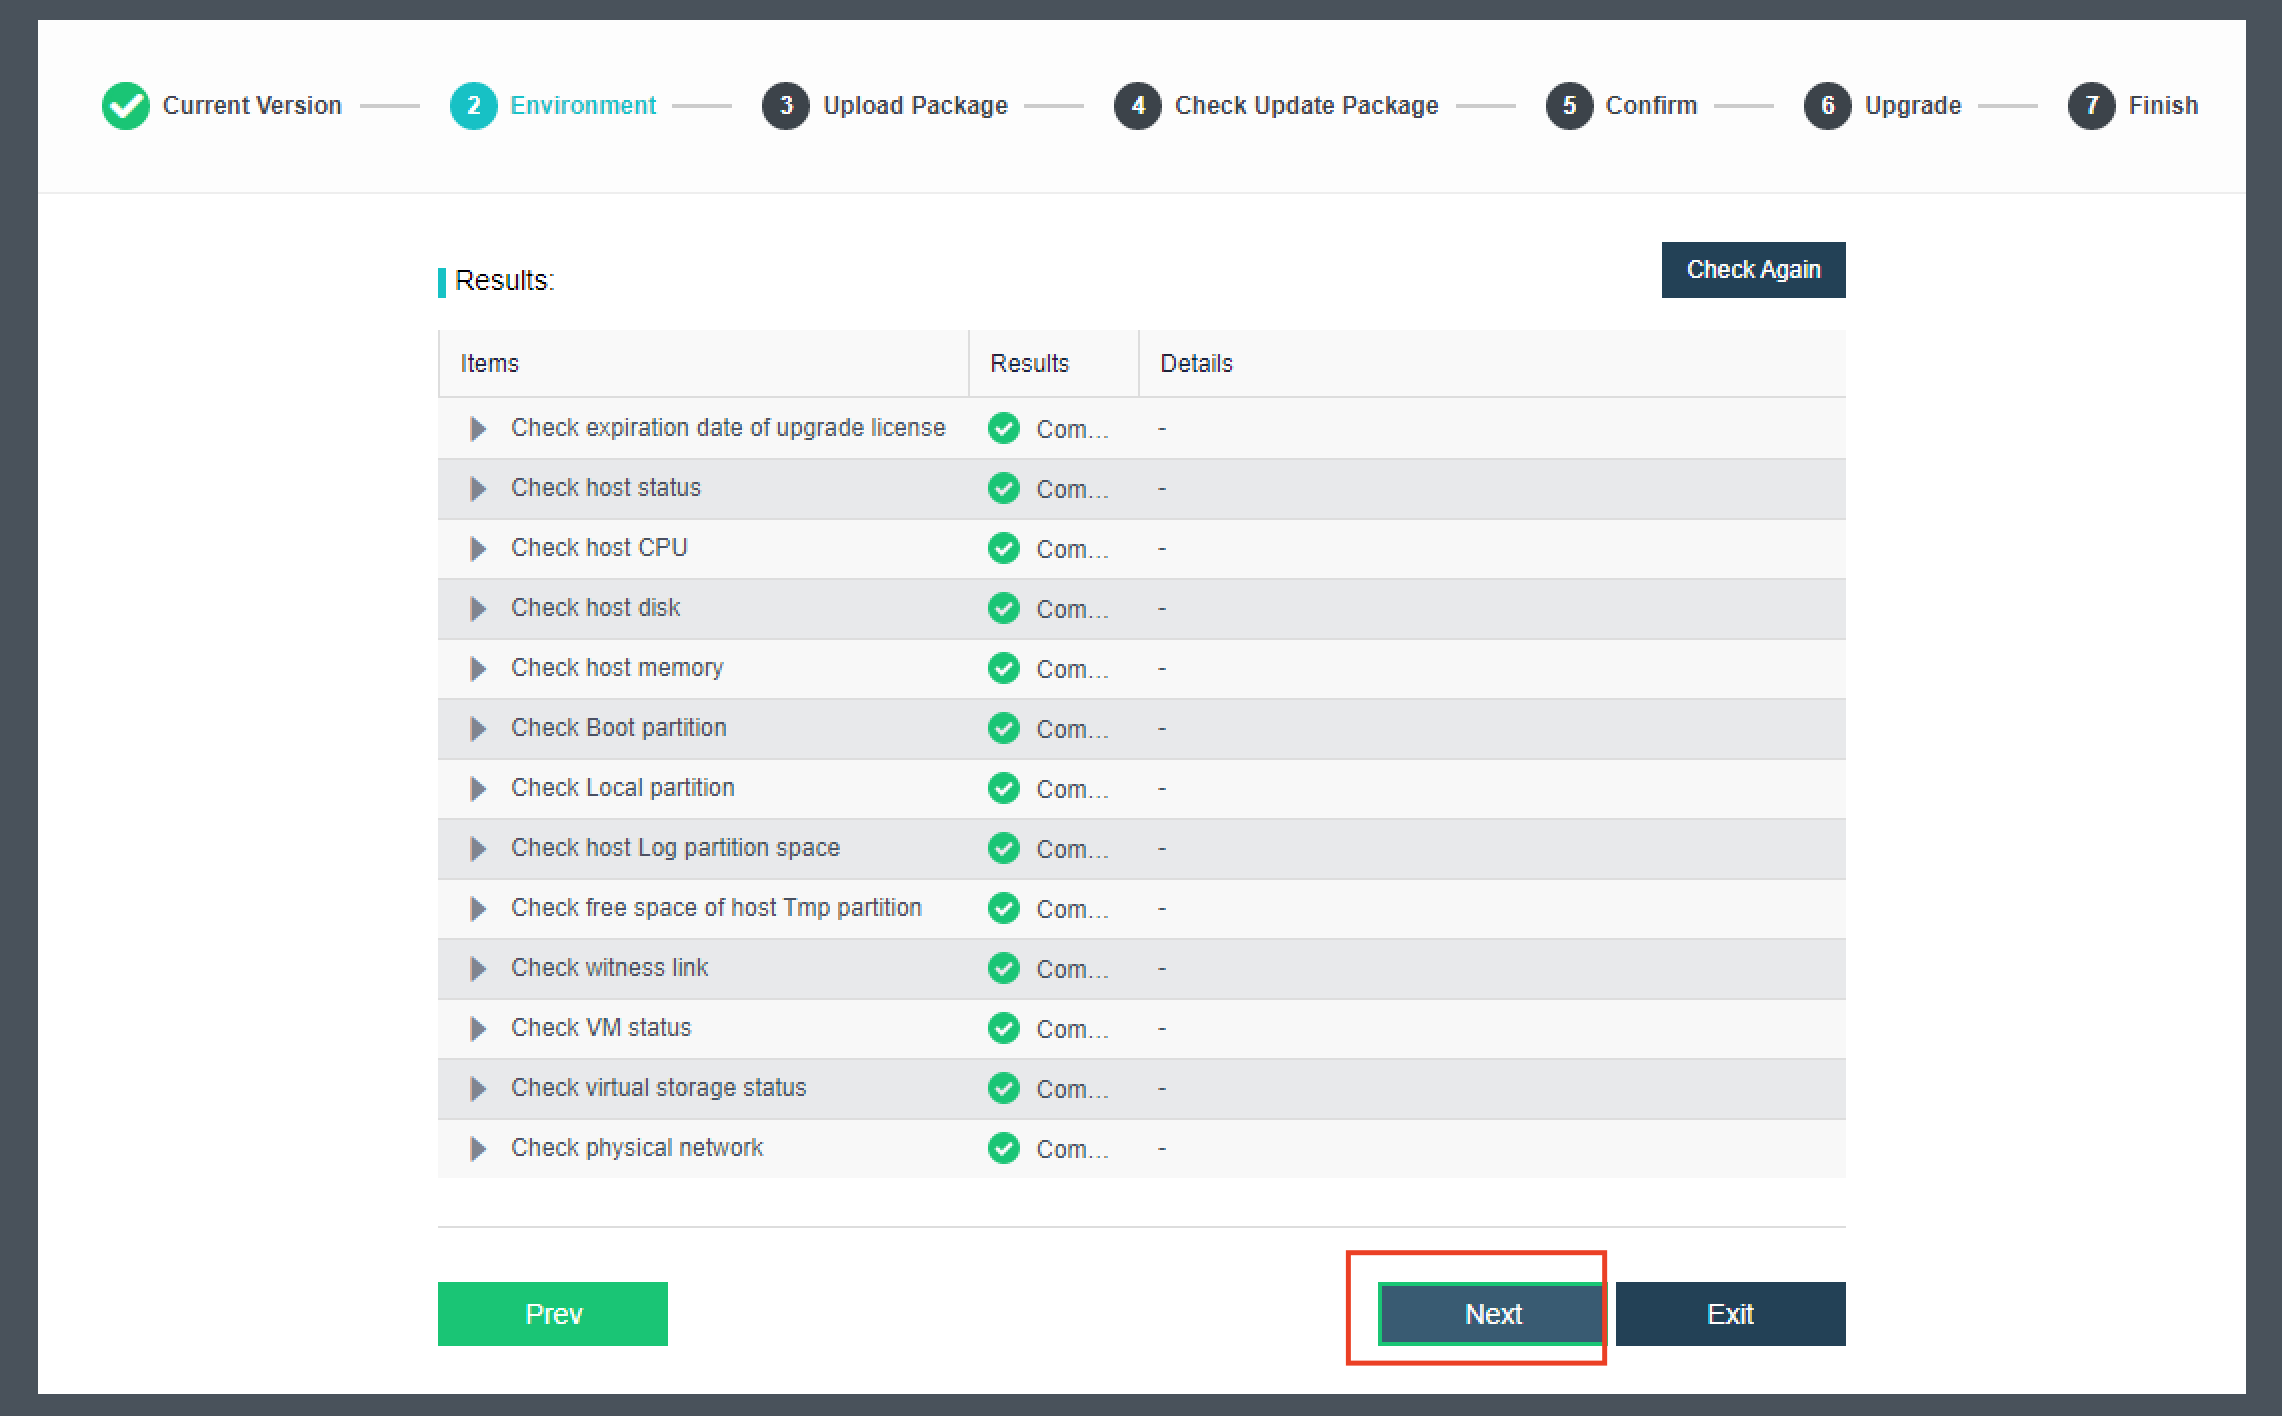2282x1416 pixels.
Task: Click the green checkmark for Current Version step
Action: pyautogui.click(x=126, y=106)
